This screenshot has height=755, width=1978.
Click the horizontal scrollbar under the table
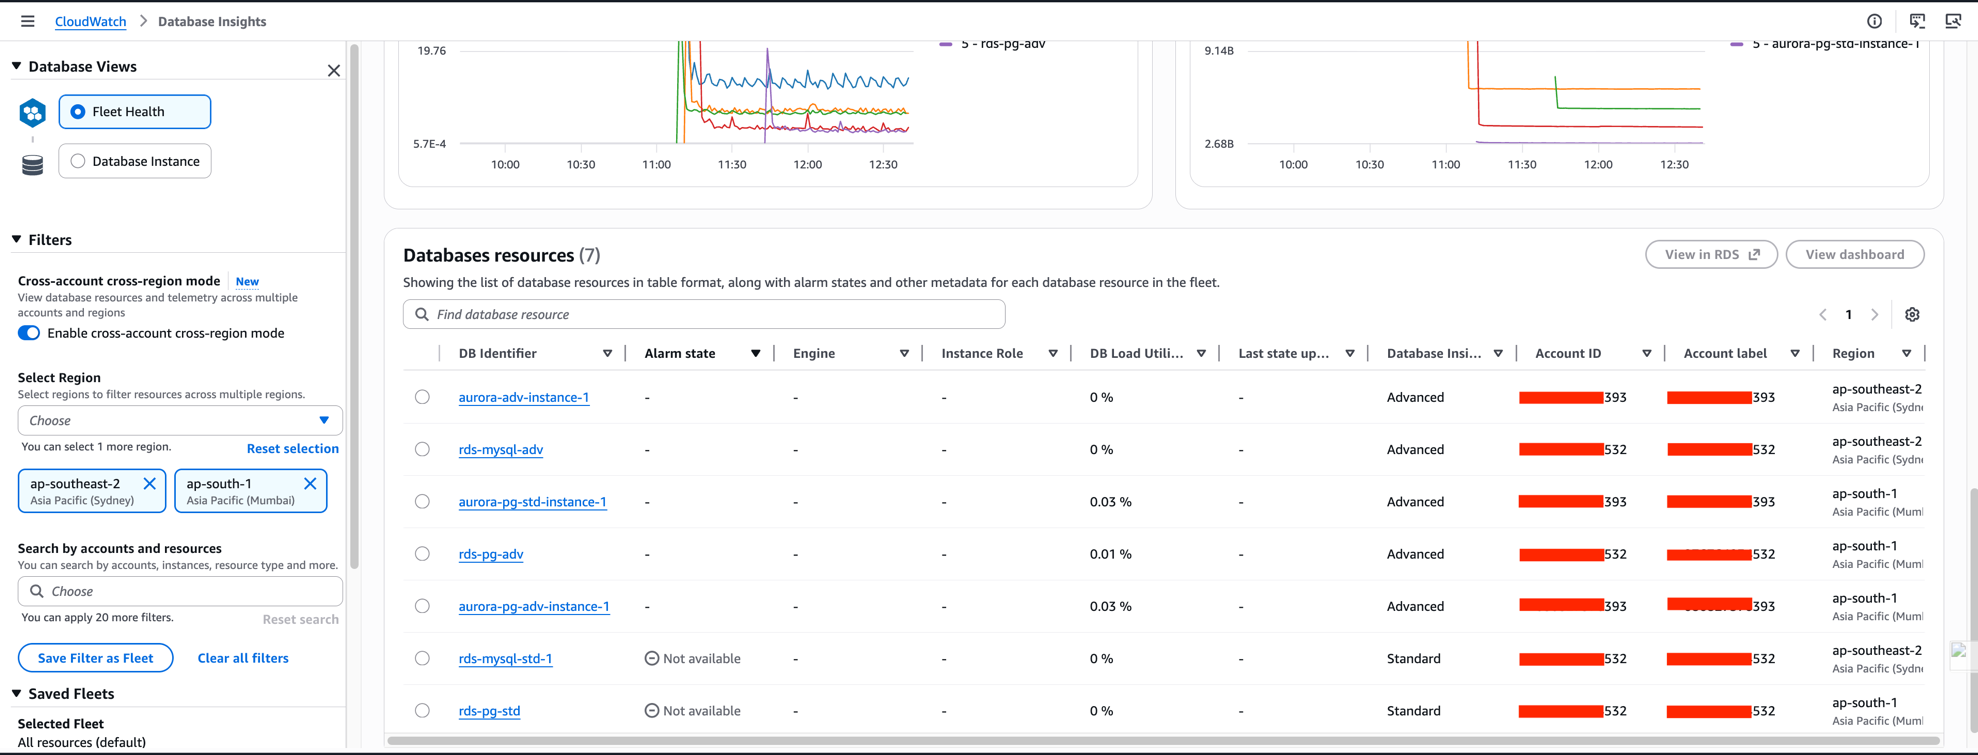tap(1163, 741)
